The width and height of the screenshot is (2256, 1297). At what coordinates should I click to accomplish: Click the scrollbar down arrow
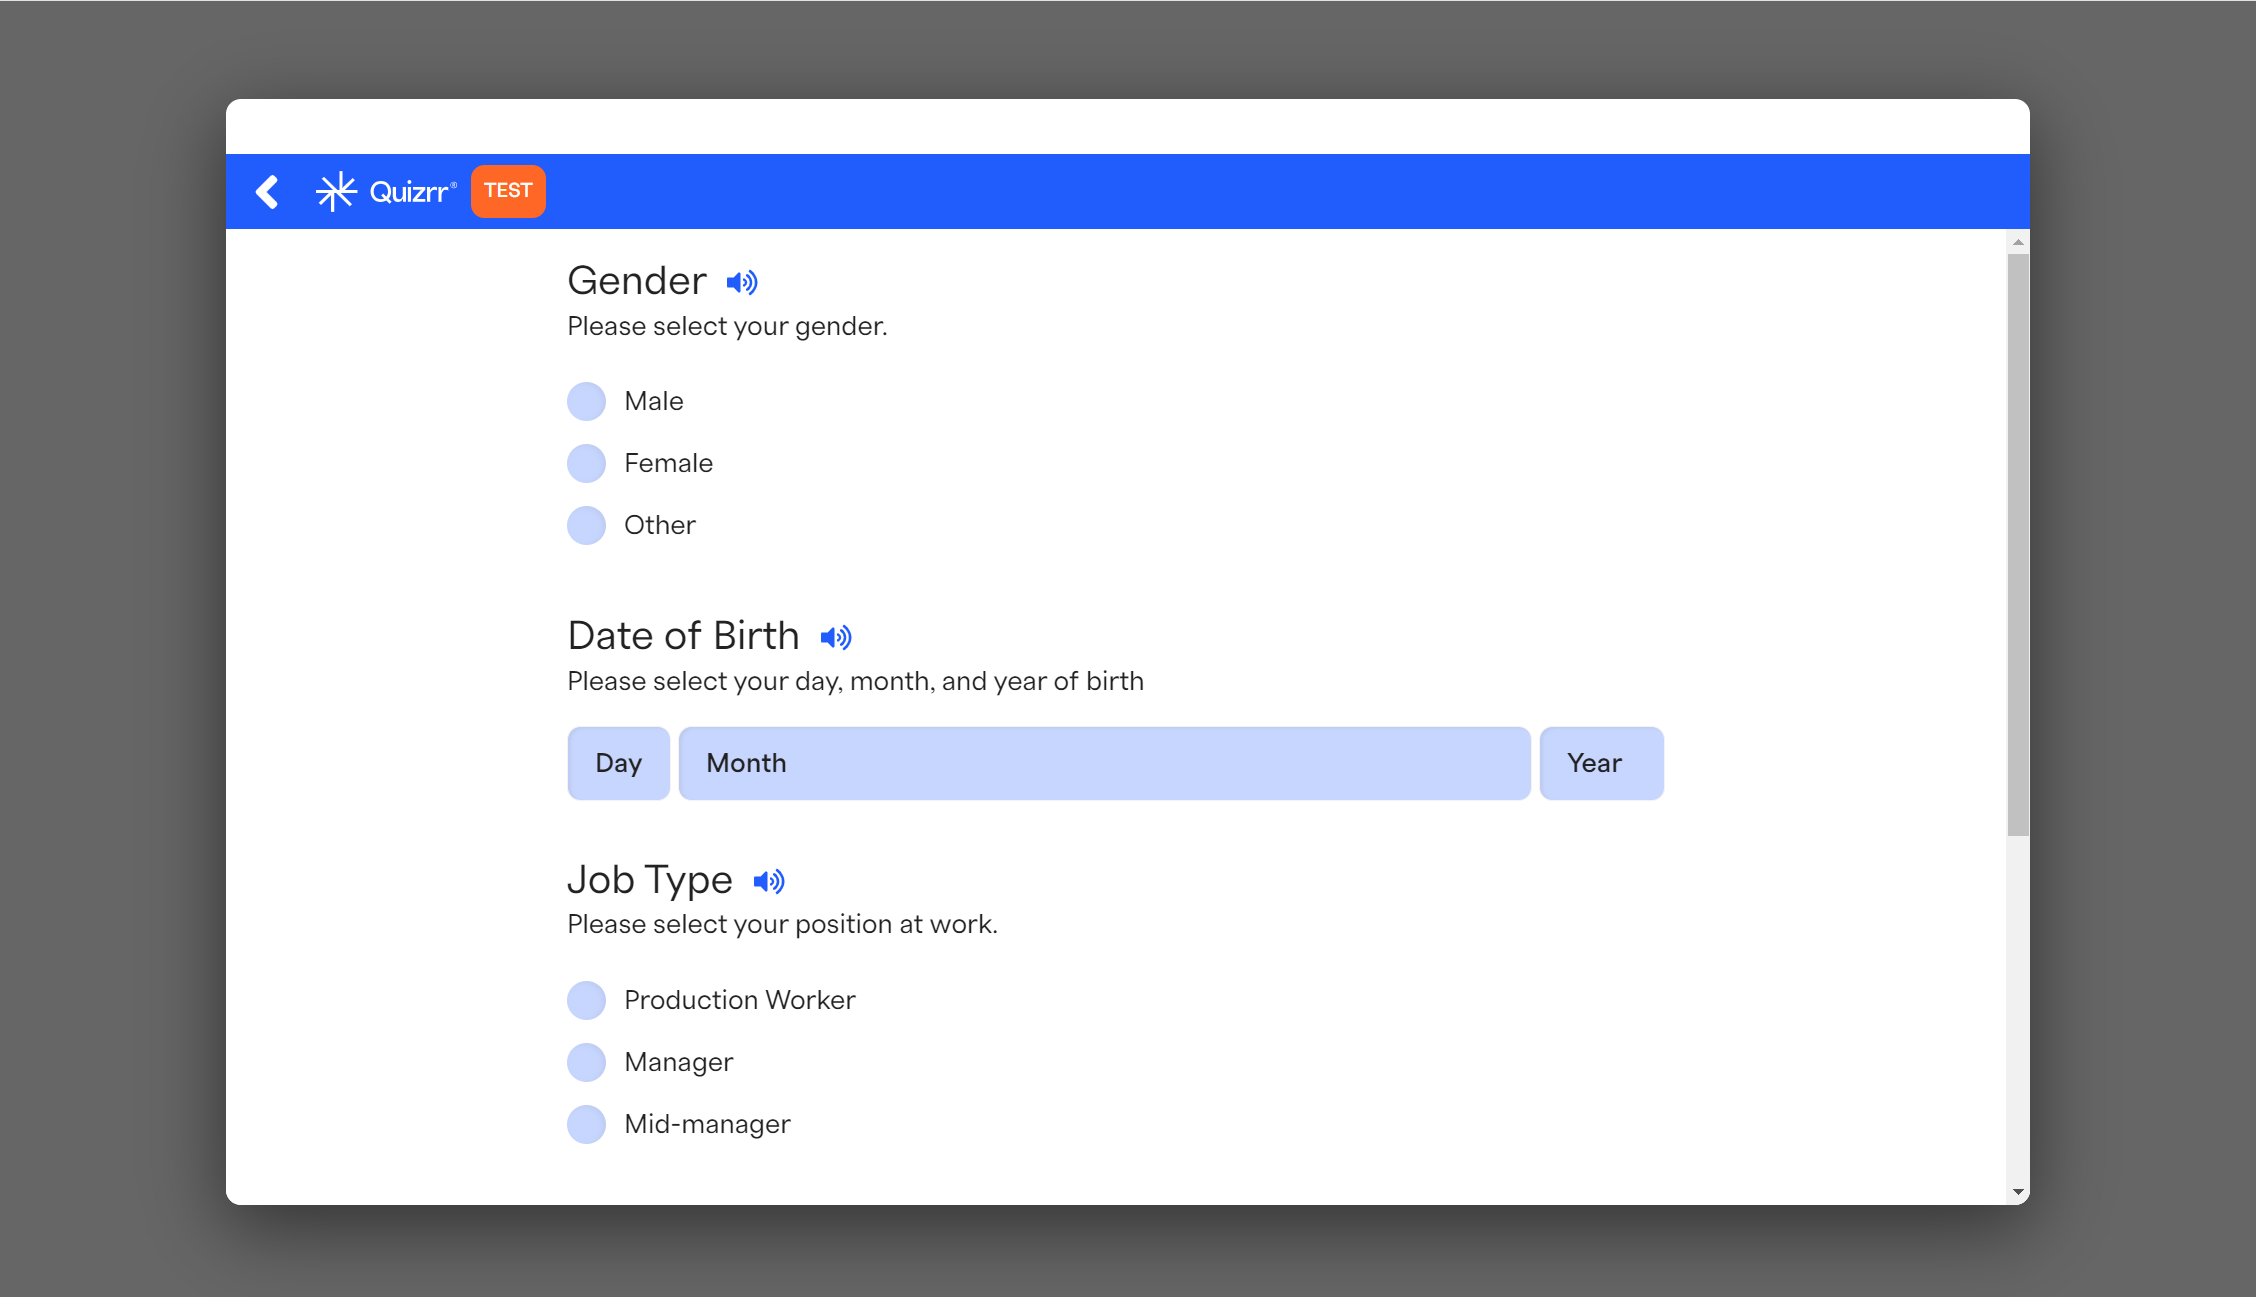2018,1192
